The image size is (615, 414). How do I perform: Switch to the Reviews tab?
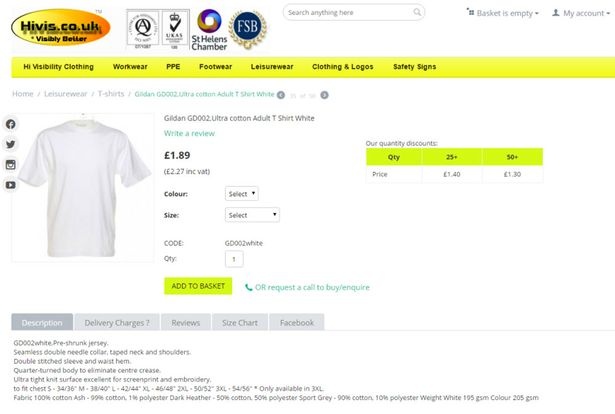pos(185,323)
